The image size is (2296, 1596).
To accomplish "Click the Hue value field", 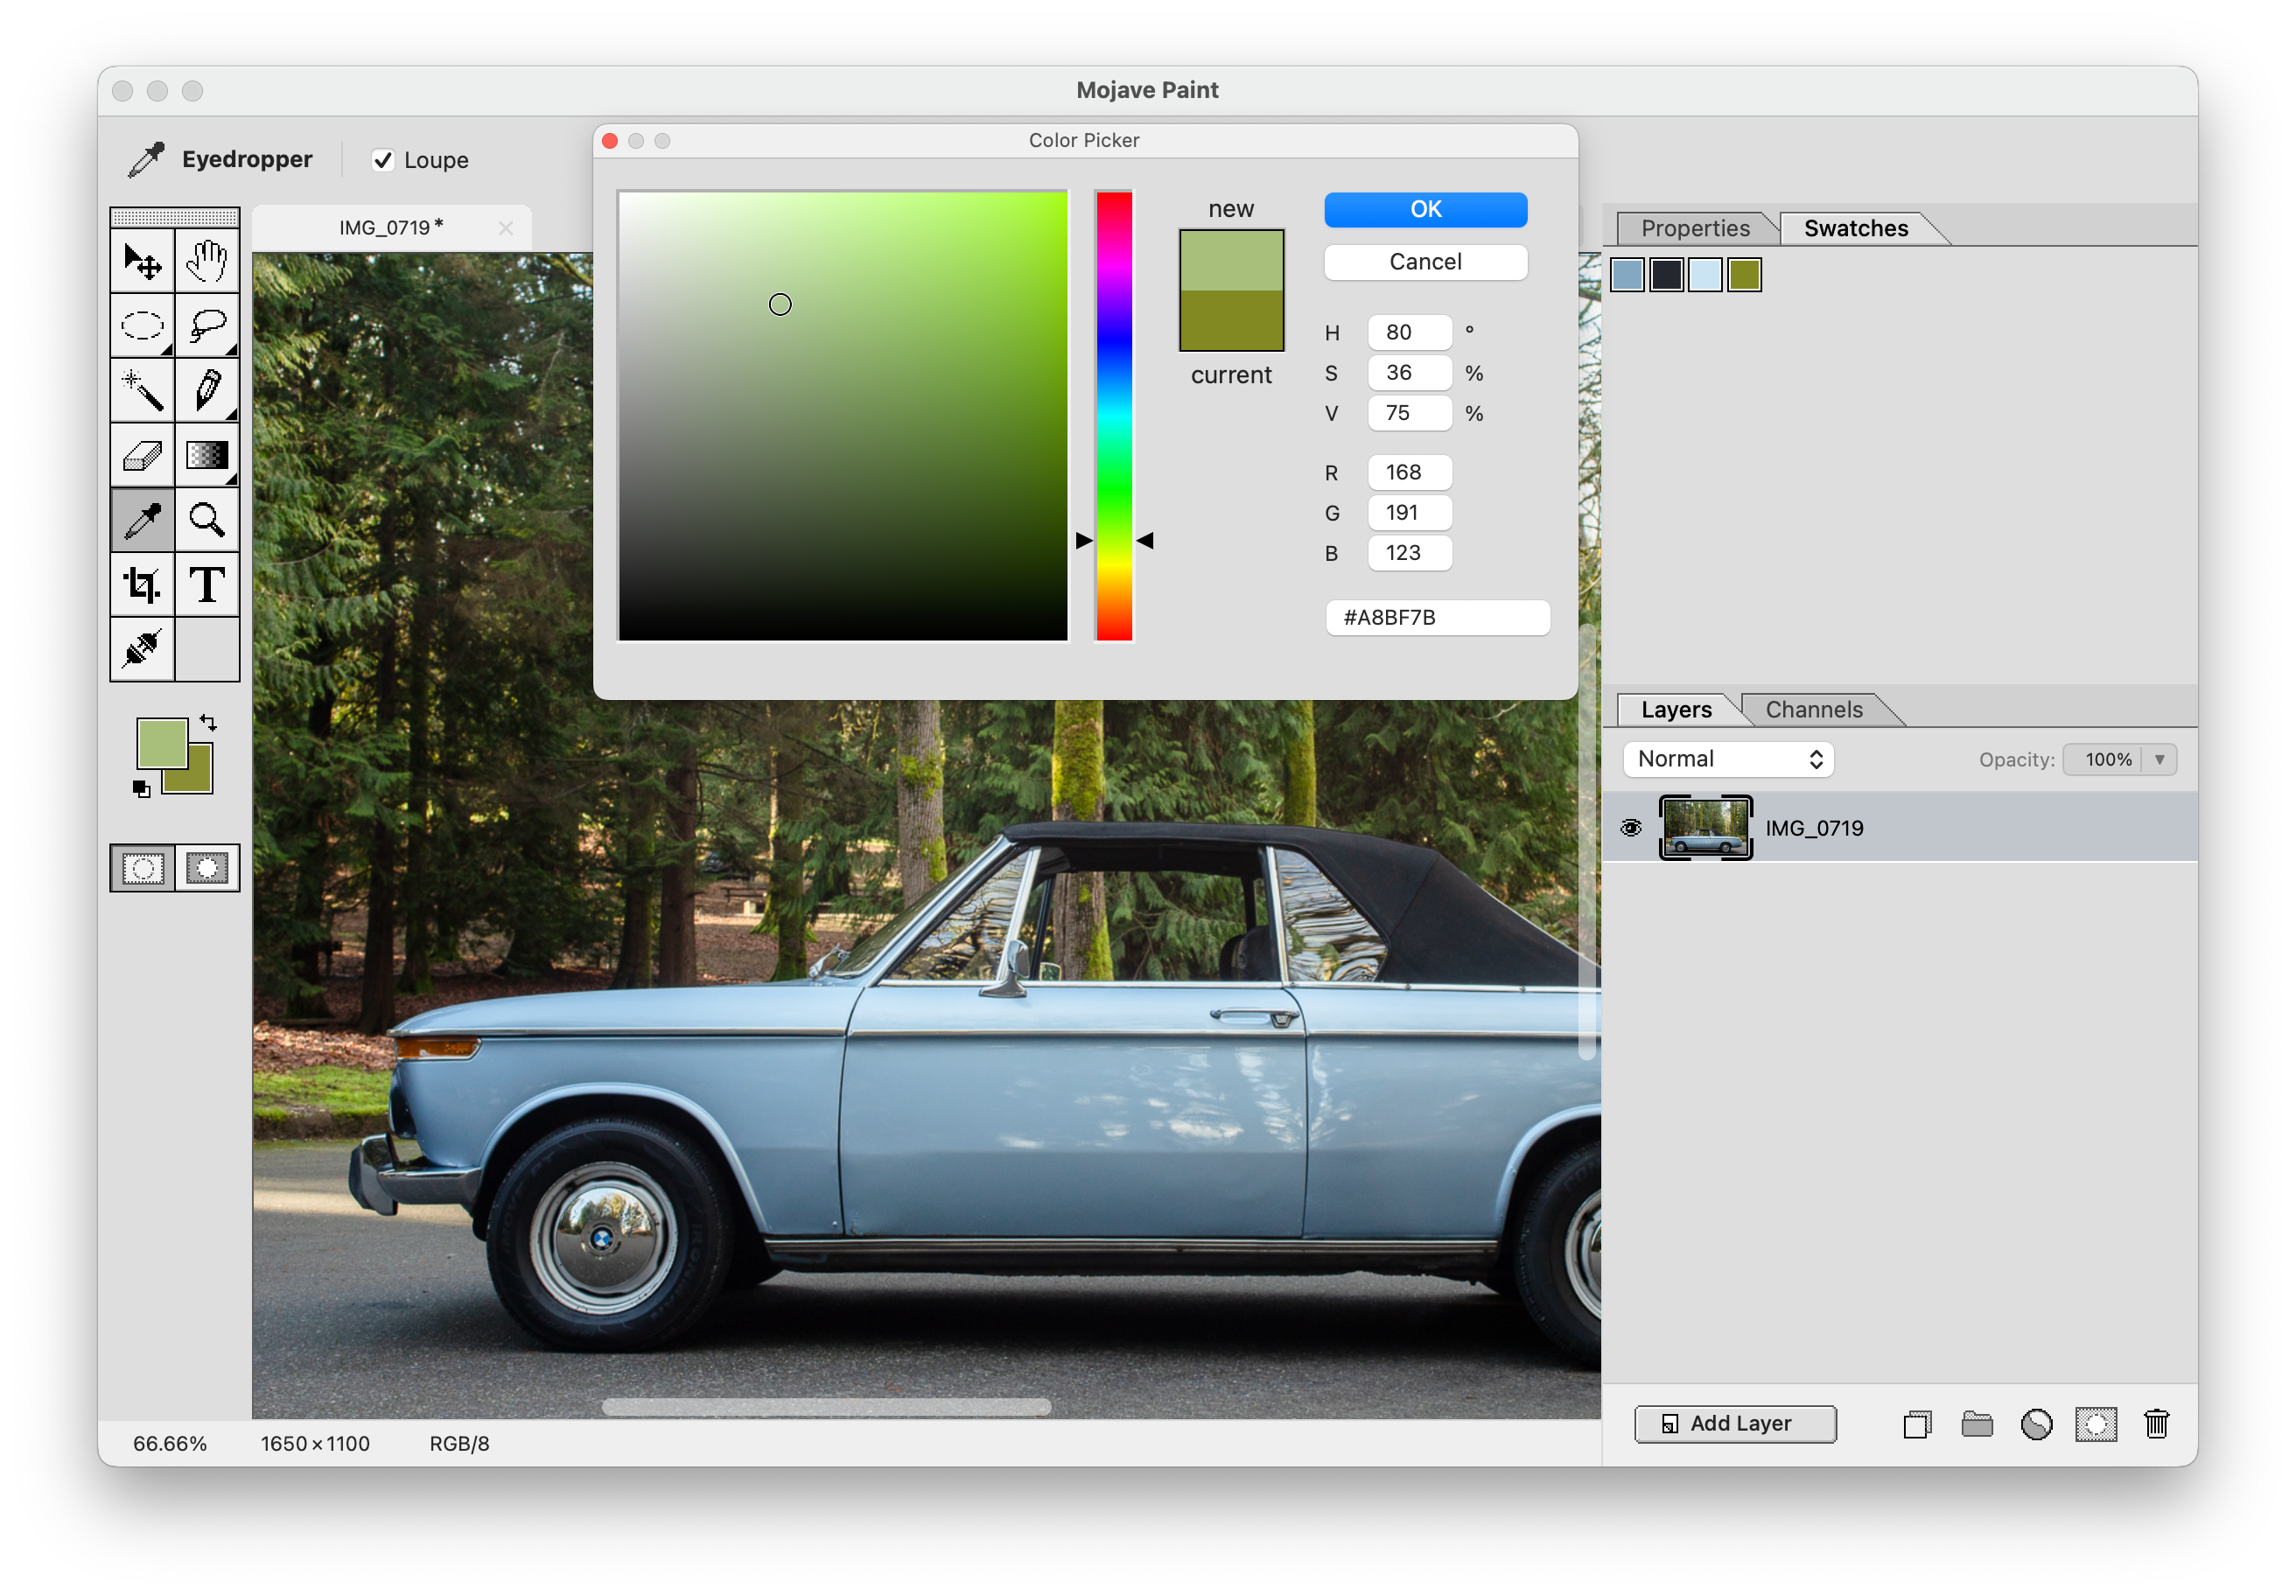I will tap(1409, 332).
